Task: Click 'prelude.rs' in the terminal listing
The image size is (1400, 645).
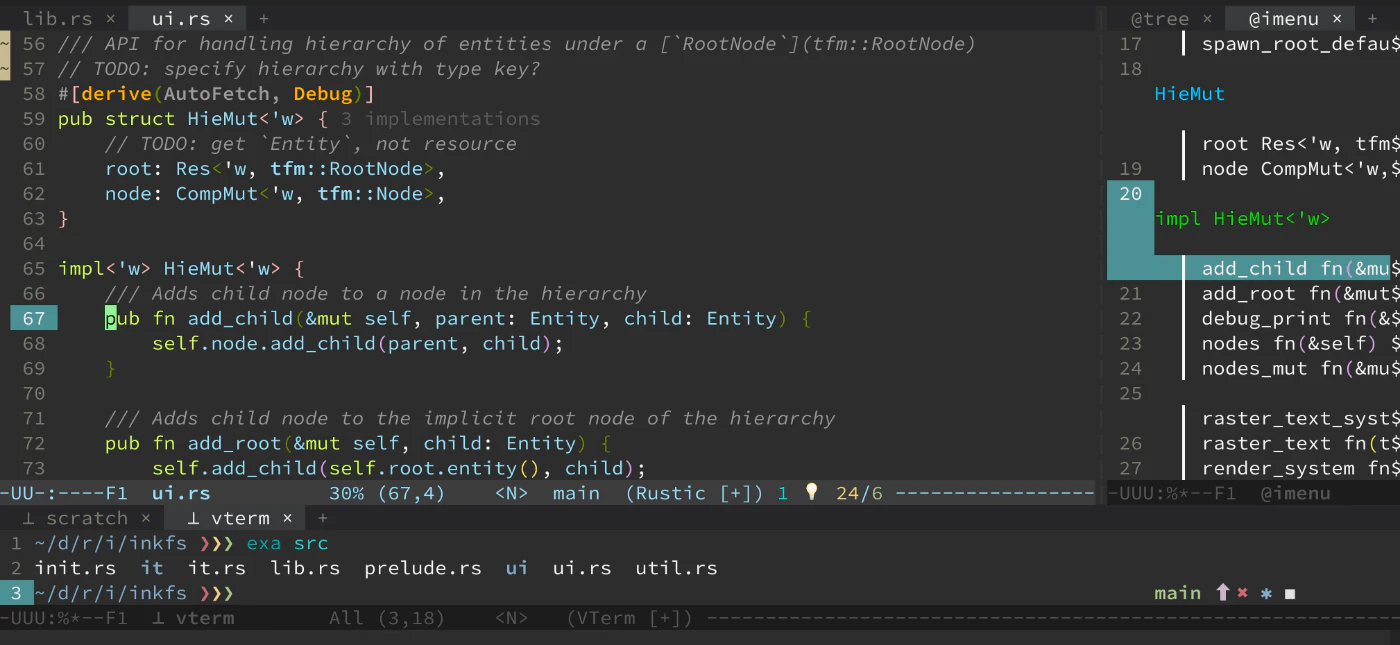Action: click(x=423, y=568)
